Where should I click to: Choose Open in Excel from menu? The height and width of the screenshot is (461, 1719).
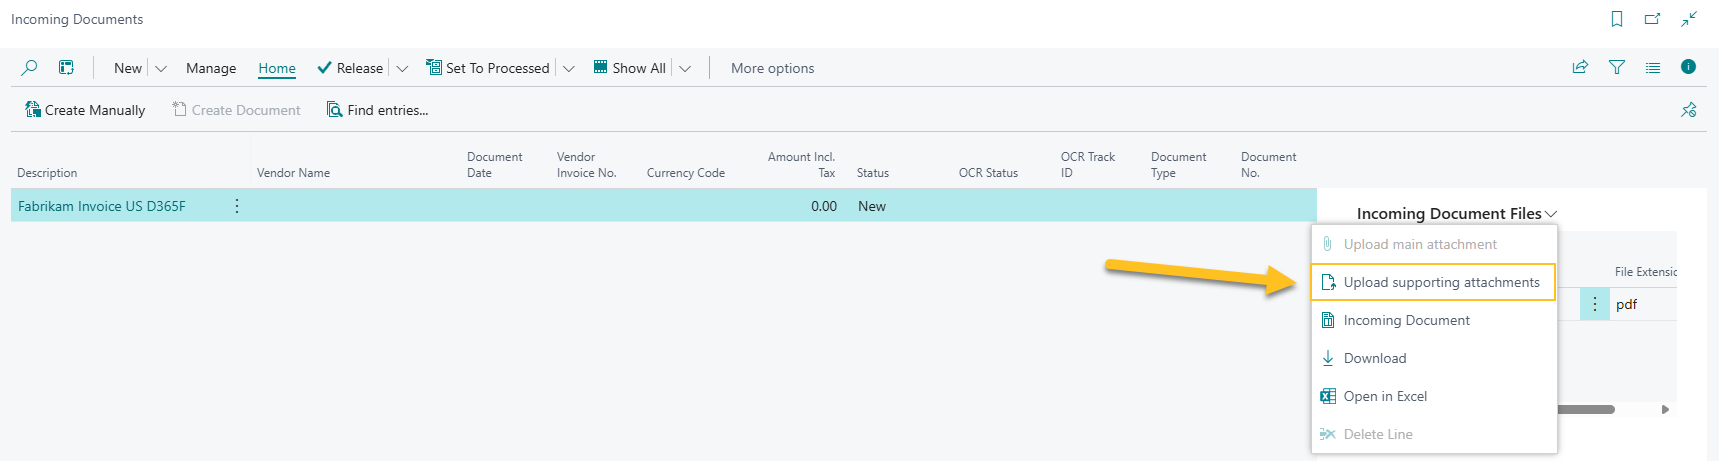[x=1385, y=397]
